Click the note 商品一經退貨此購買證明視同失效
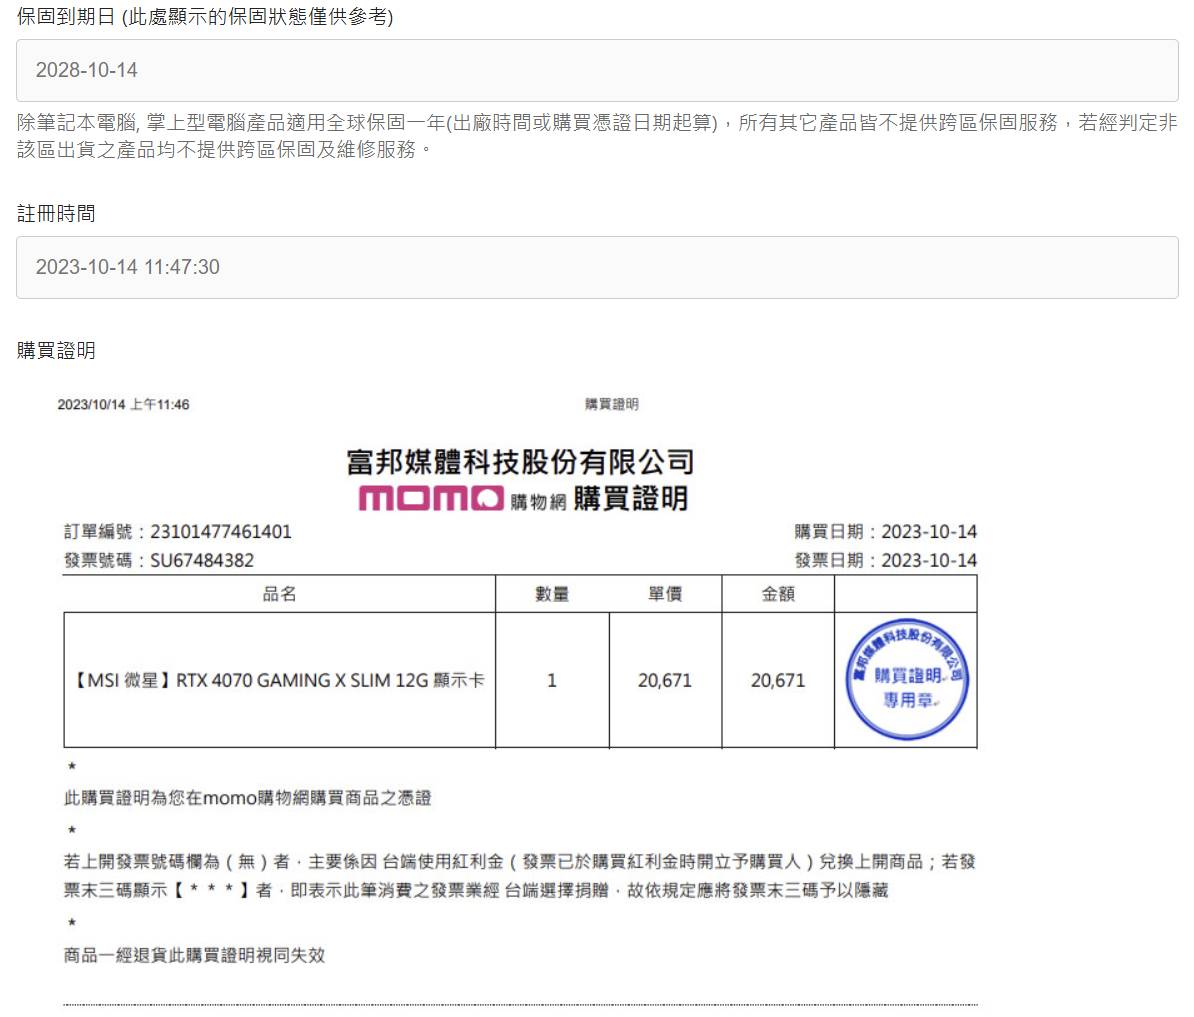Image resolution: width=1194 pixels, height=1017 pixels. click(194, 955)
